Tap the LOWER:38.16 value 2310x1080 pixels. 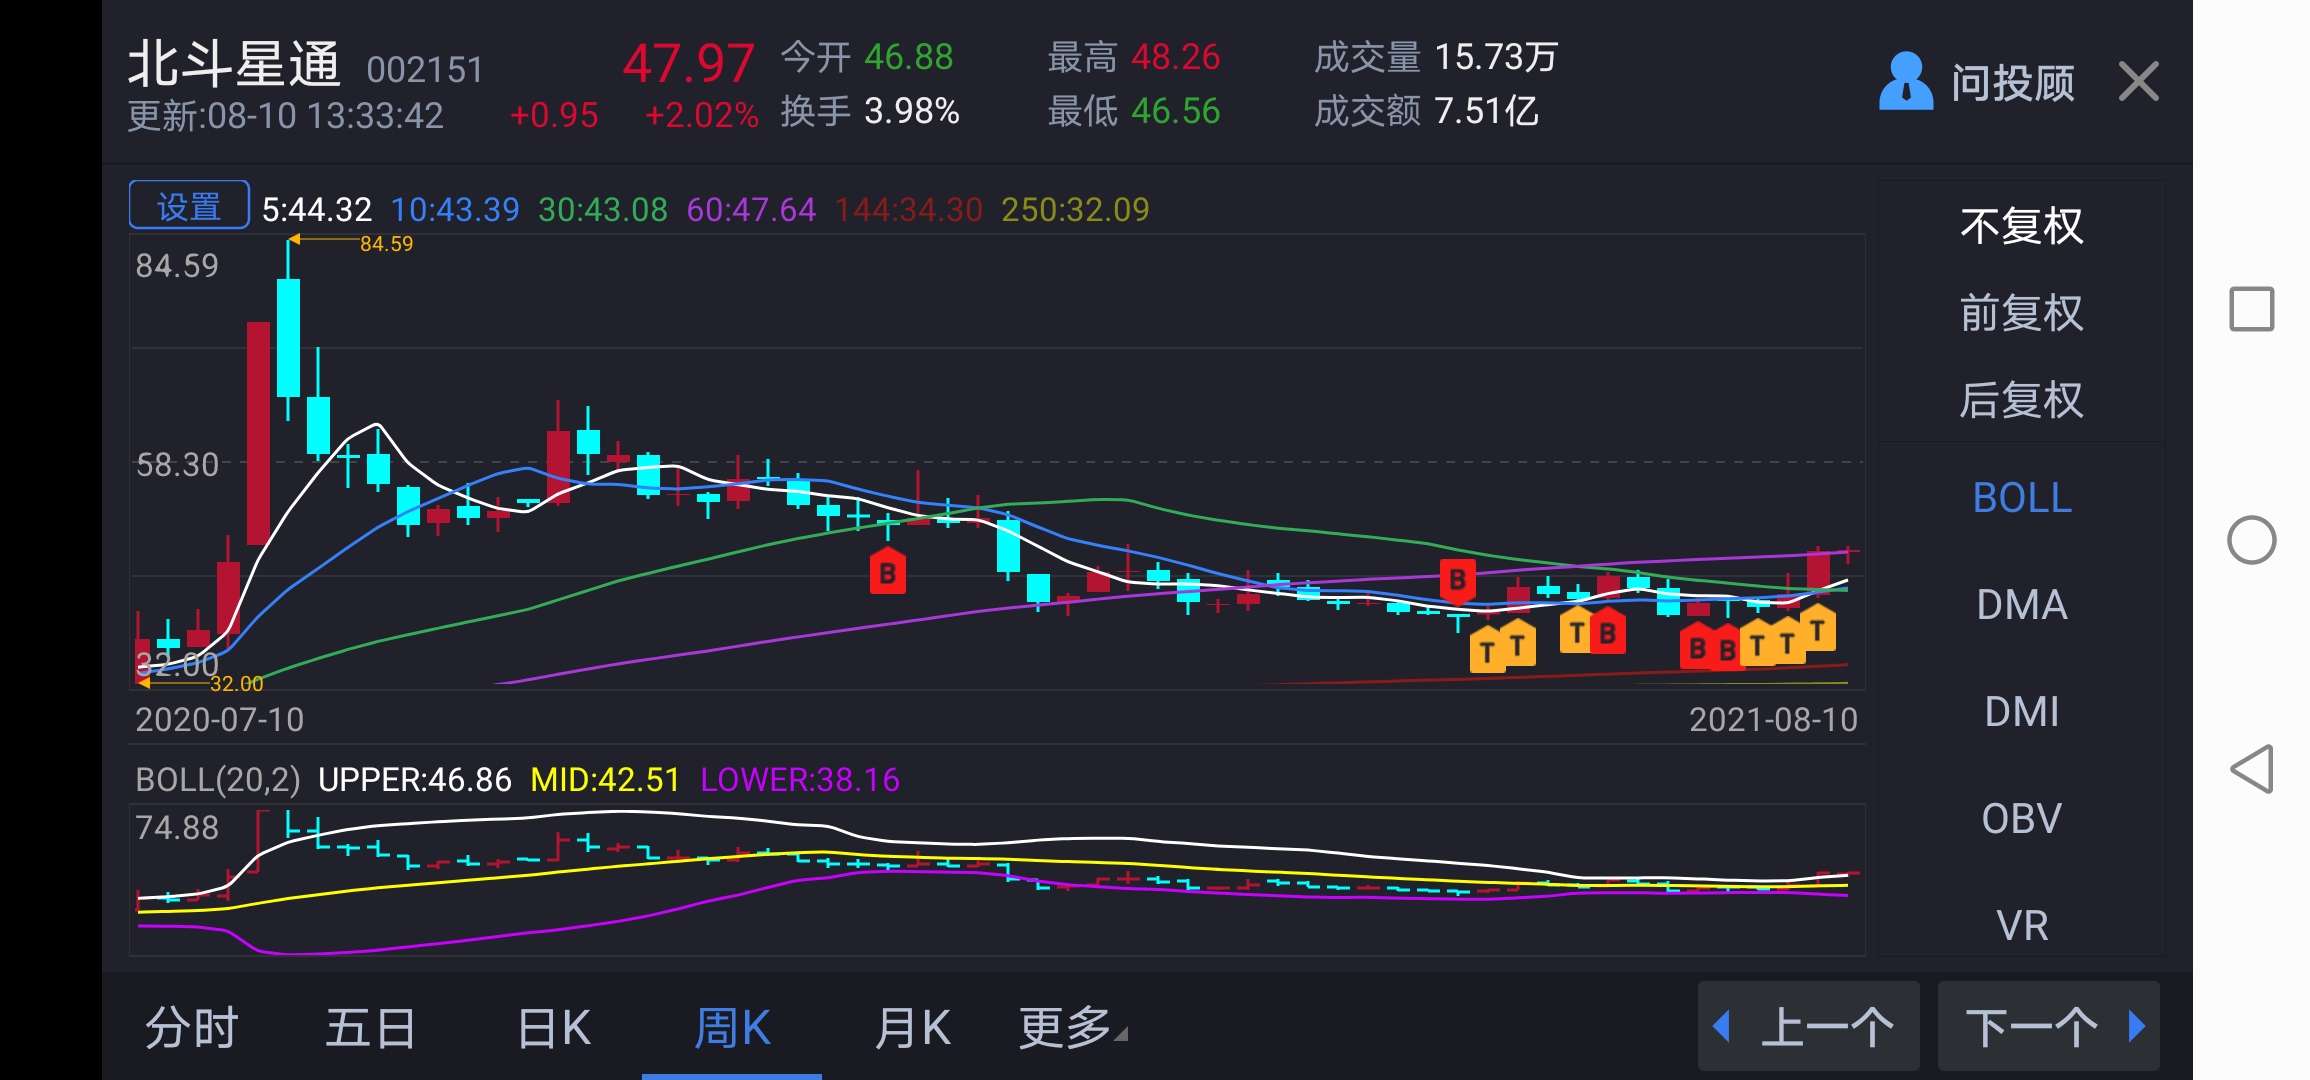800,780
